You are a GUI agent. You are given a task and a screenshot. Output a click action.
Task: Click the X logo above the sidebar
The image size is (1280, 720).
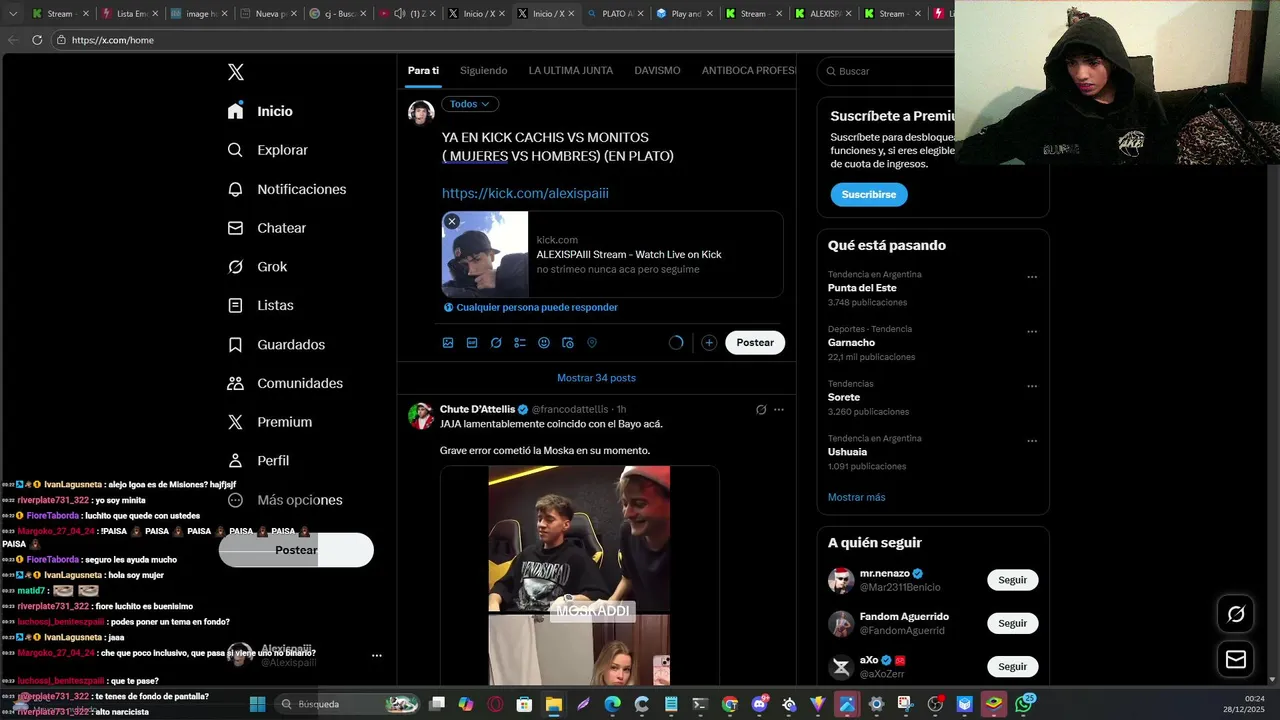[235, 72]
